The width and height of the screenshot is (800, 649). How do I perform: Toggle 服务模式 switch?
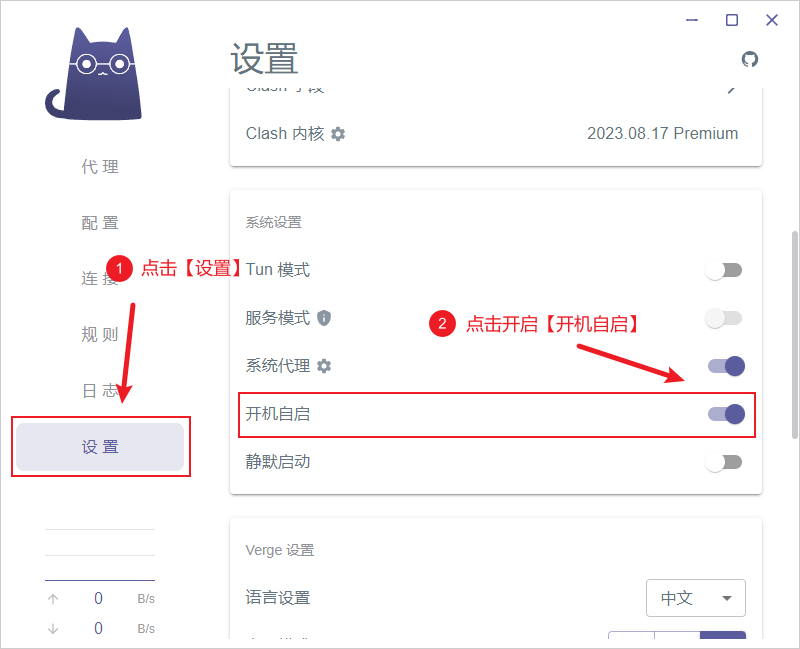point(724,318)
